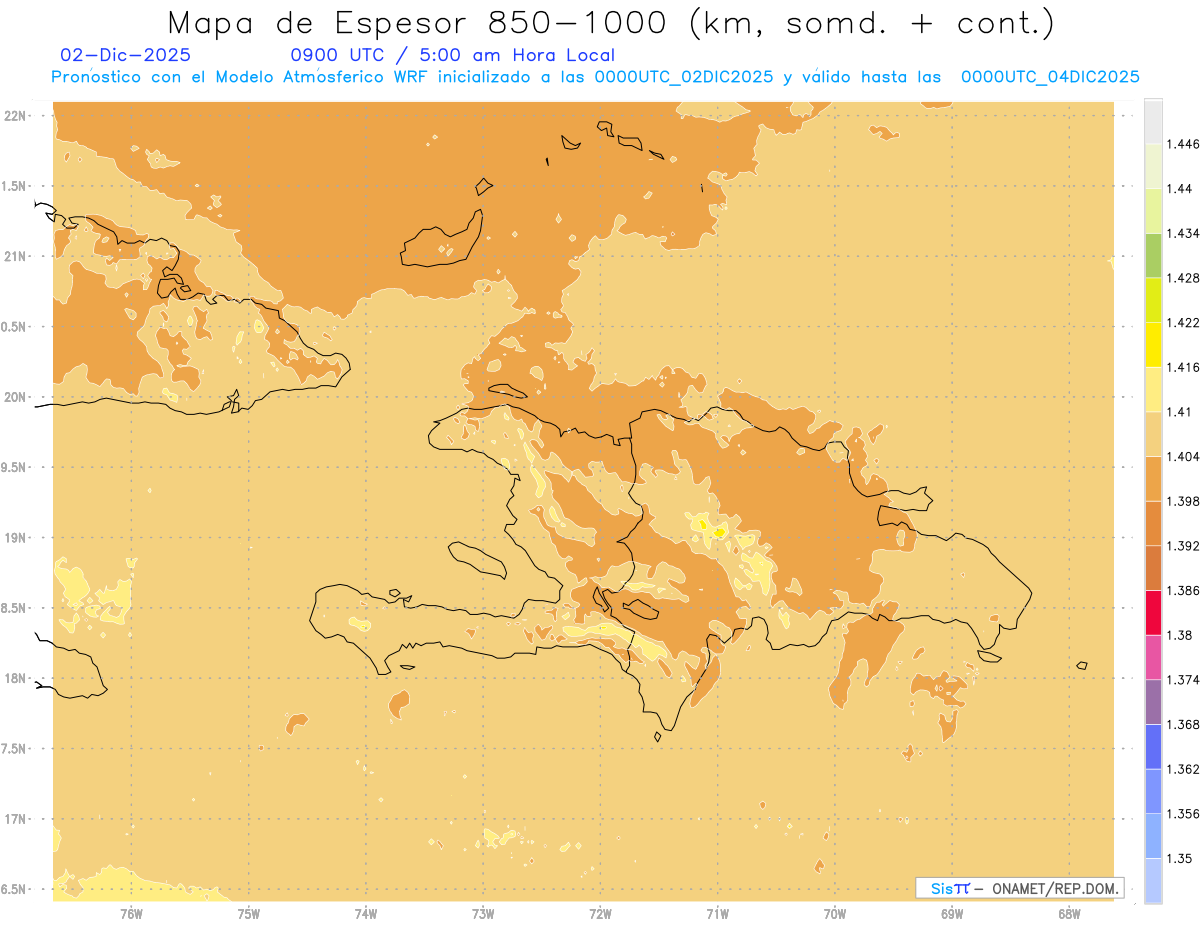Click the blue legend swatch above 1.362

tap(1153, 746)
